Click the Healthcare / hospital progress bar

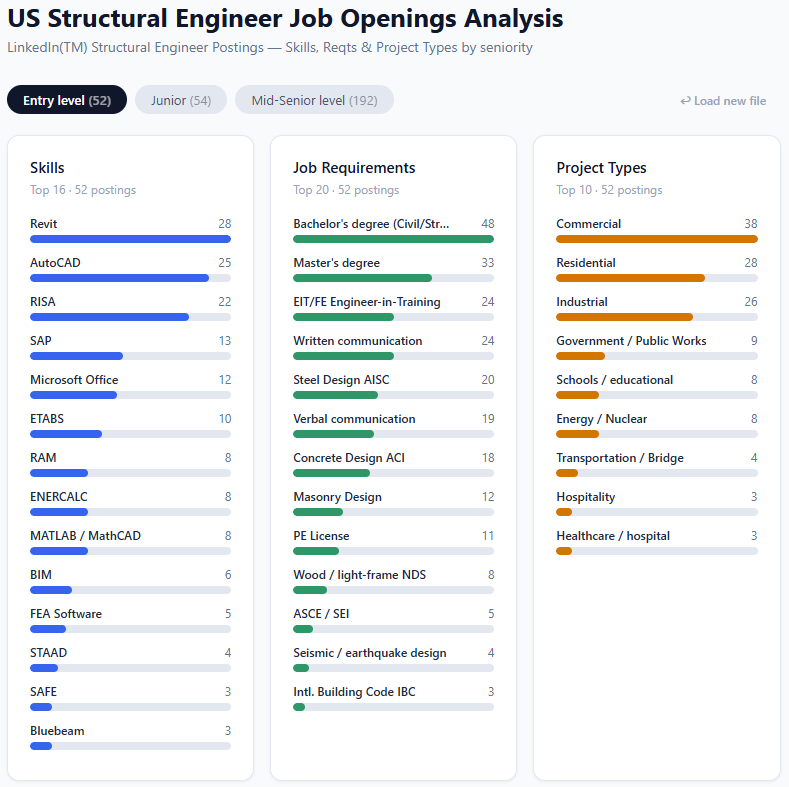[656, 551]
